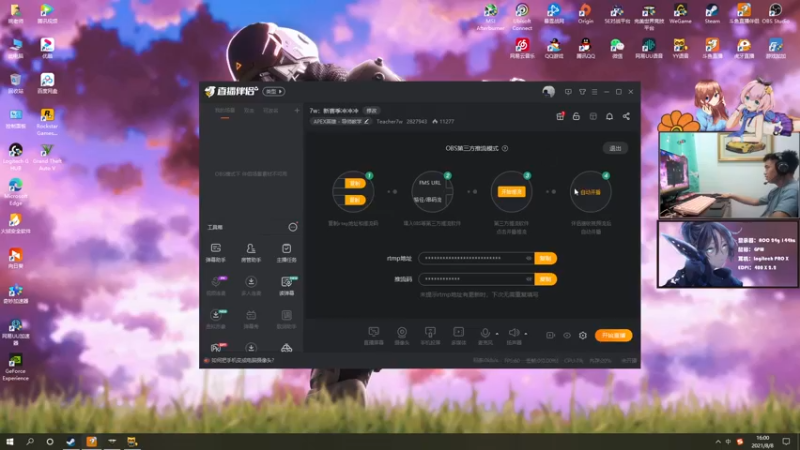The height and width of the screenshot is (450, 800).
Task: Click the share icon near the top right
Action: [x=626, y=116]
